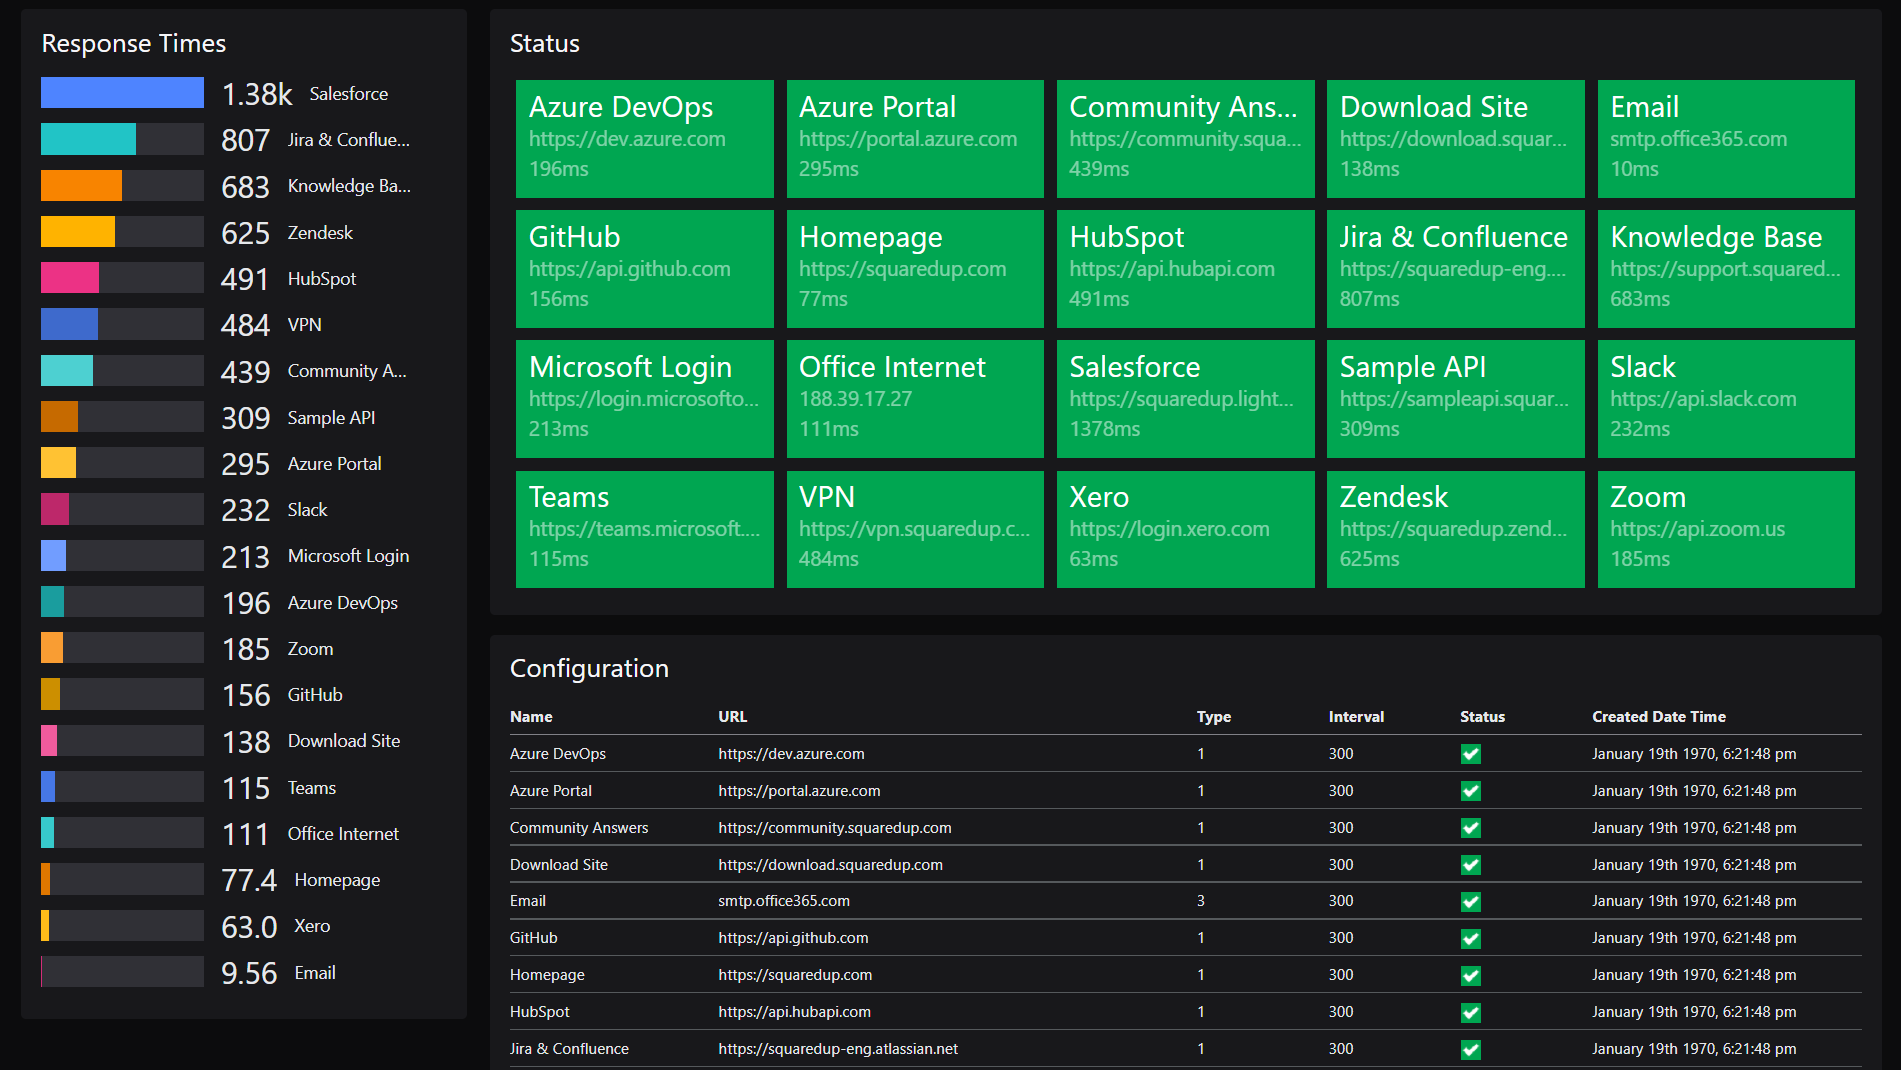Disable the status checkbox for HubSpot
1901x1070 pixels.
click(x=1470, y=1012)
